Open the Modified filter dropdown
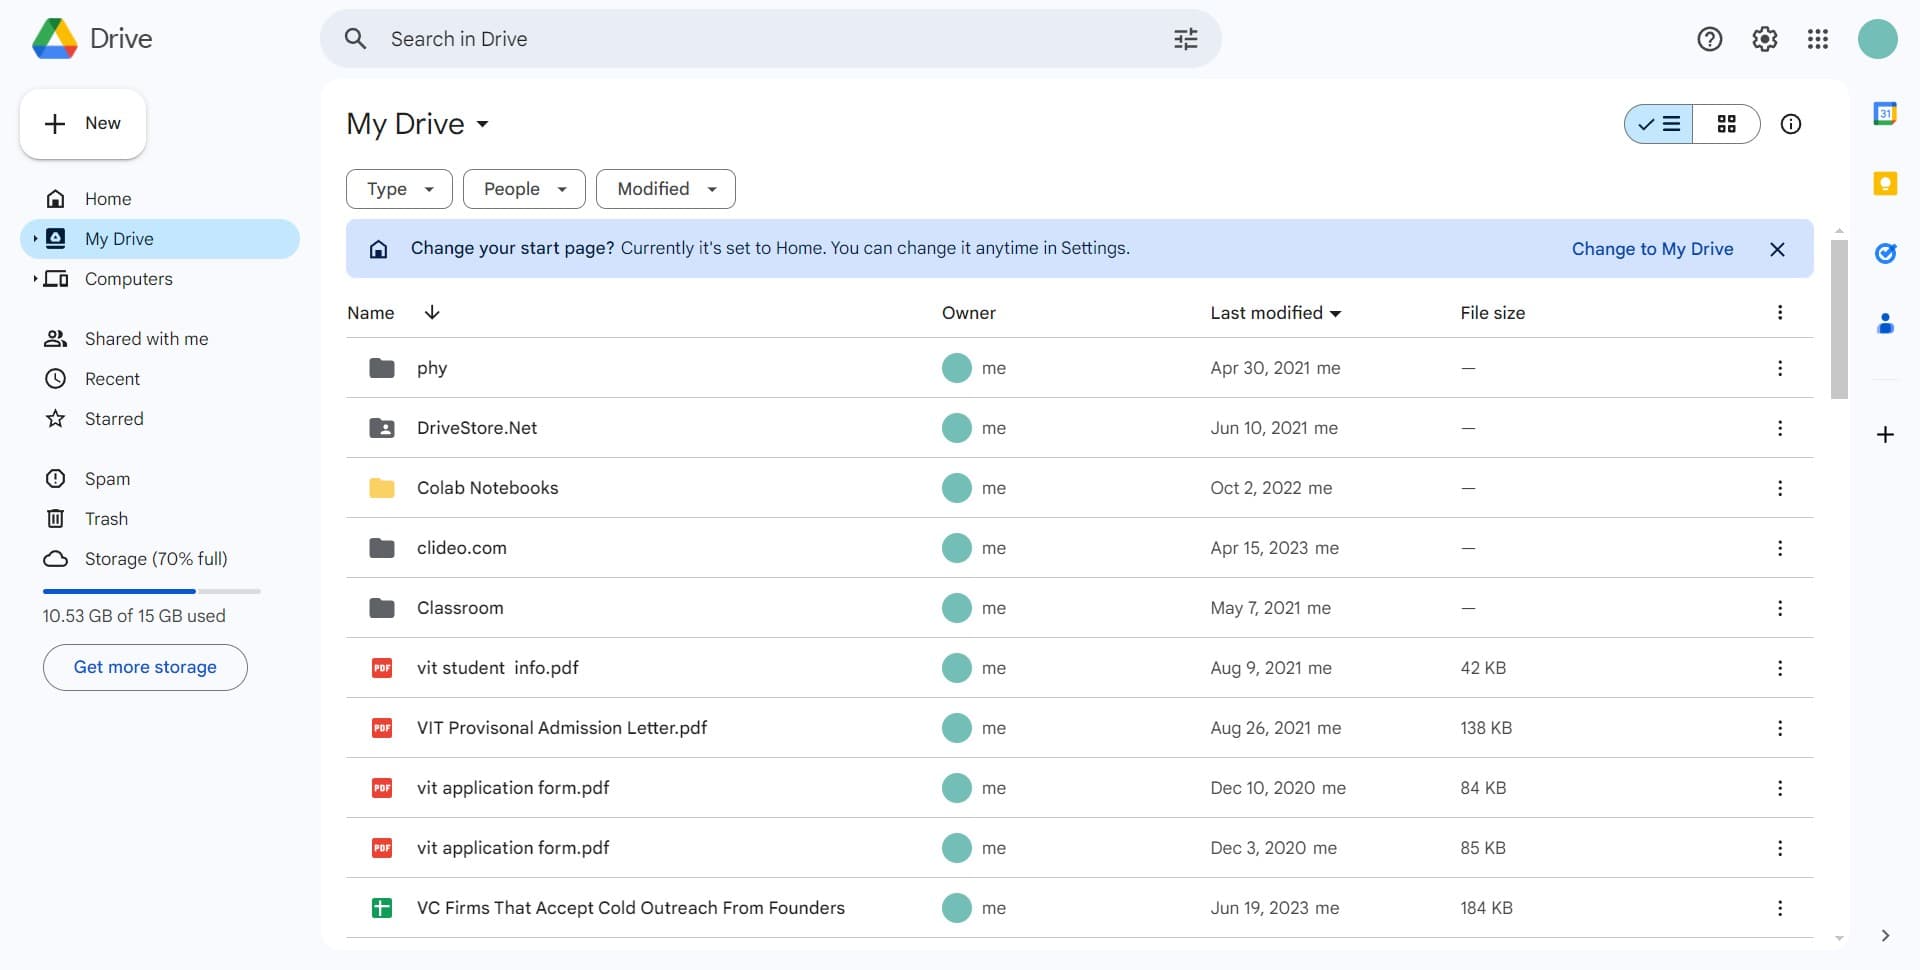Image resolution: width=1920 pixels, height=970 pixels. coord(665,189)
